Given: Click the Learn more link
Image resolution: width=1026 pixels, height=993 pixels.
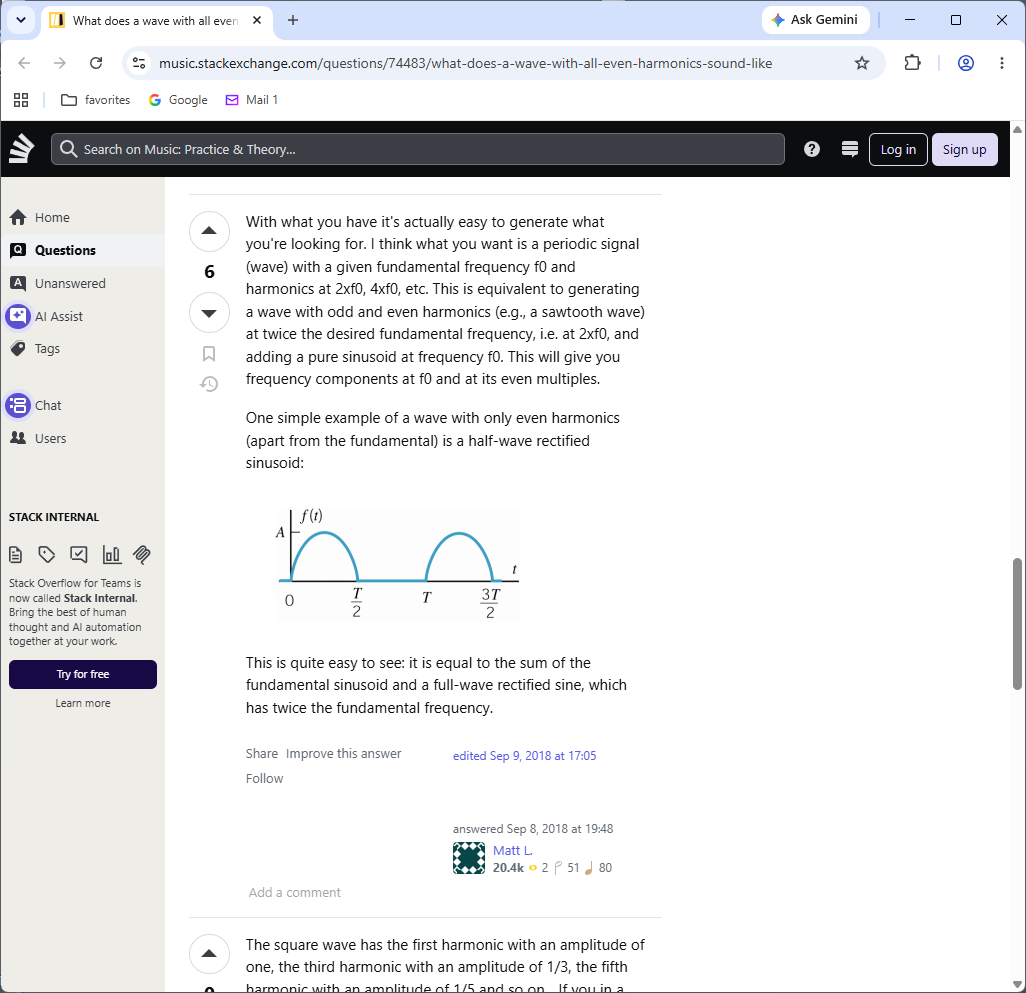Looking at the screenshot, I should (x=82, y=703).
